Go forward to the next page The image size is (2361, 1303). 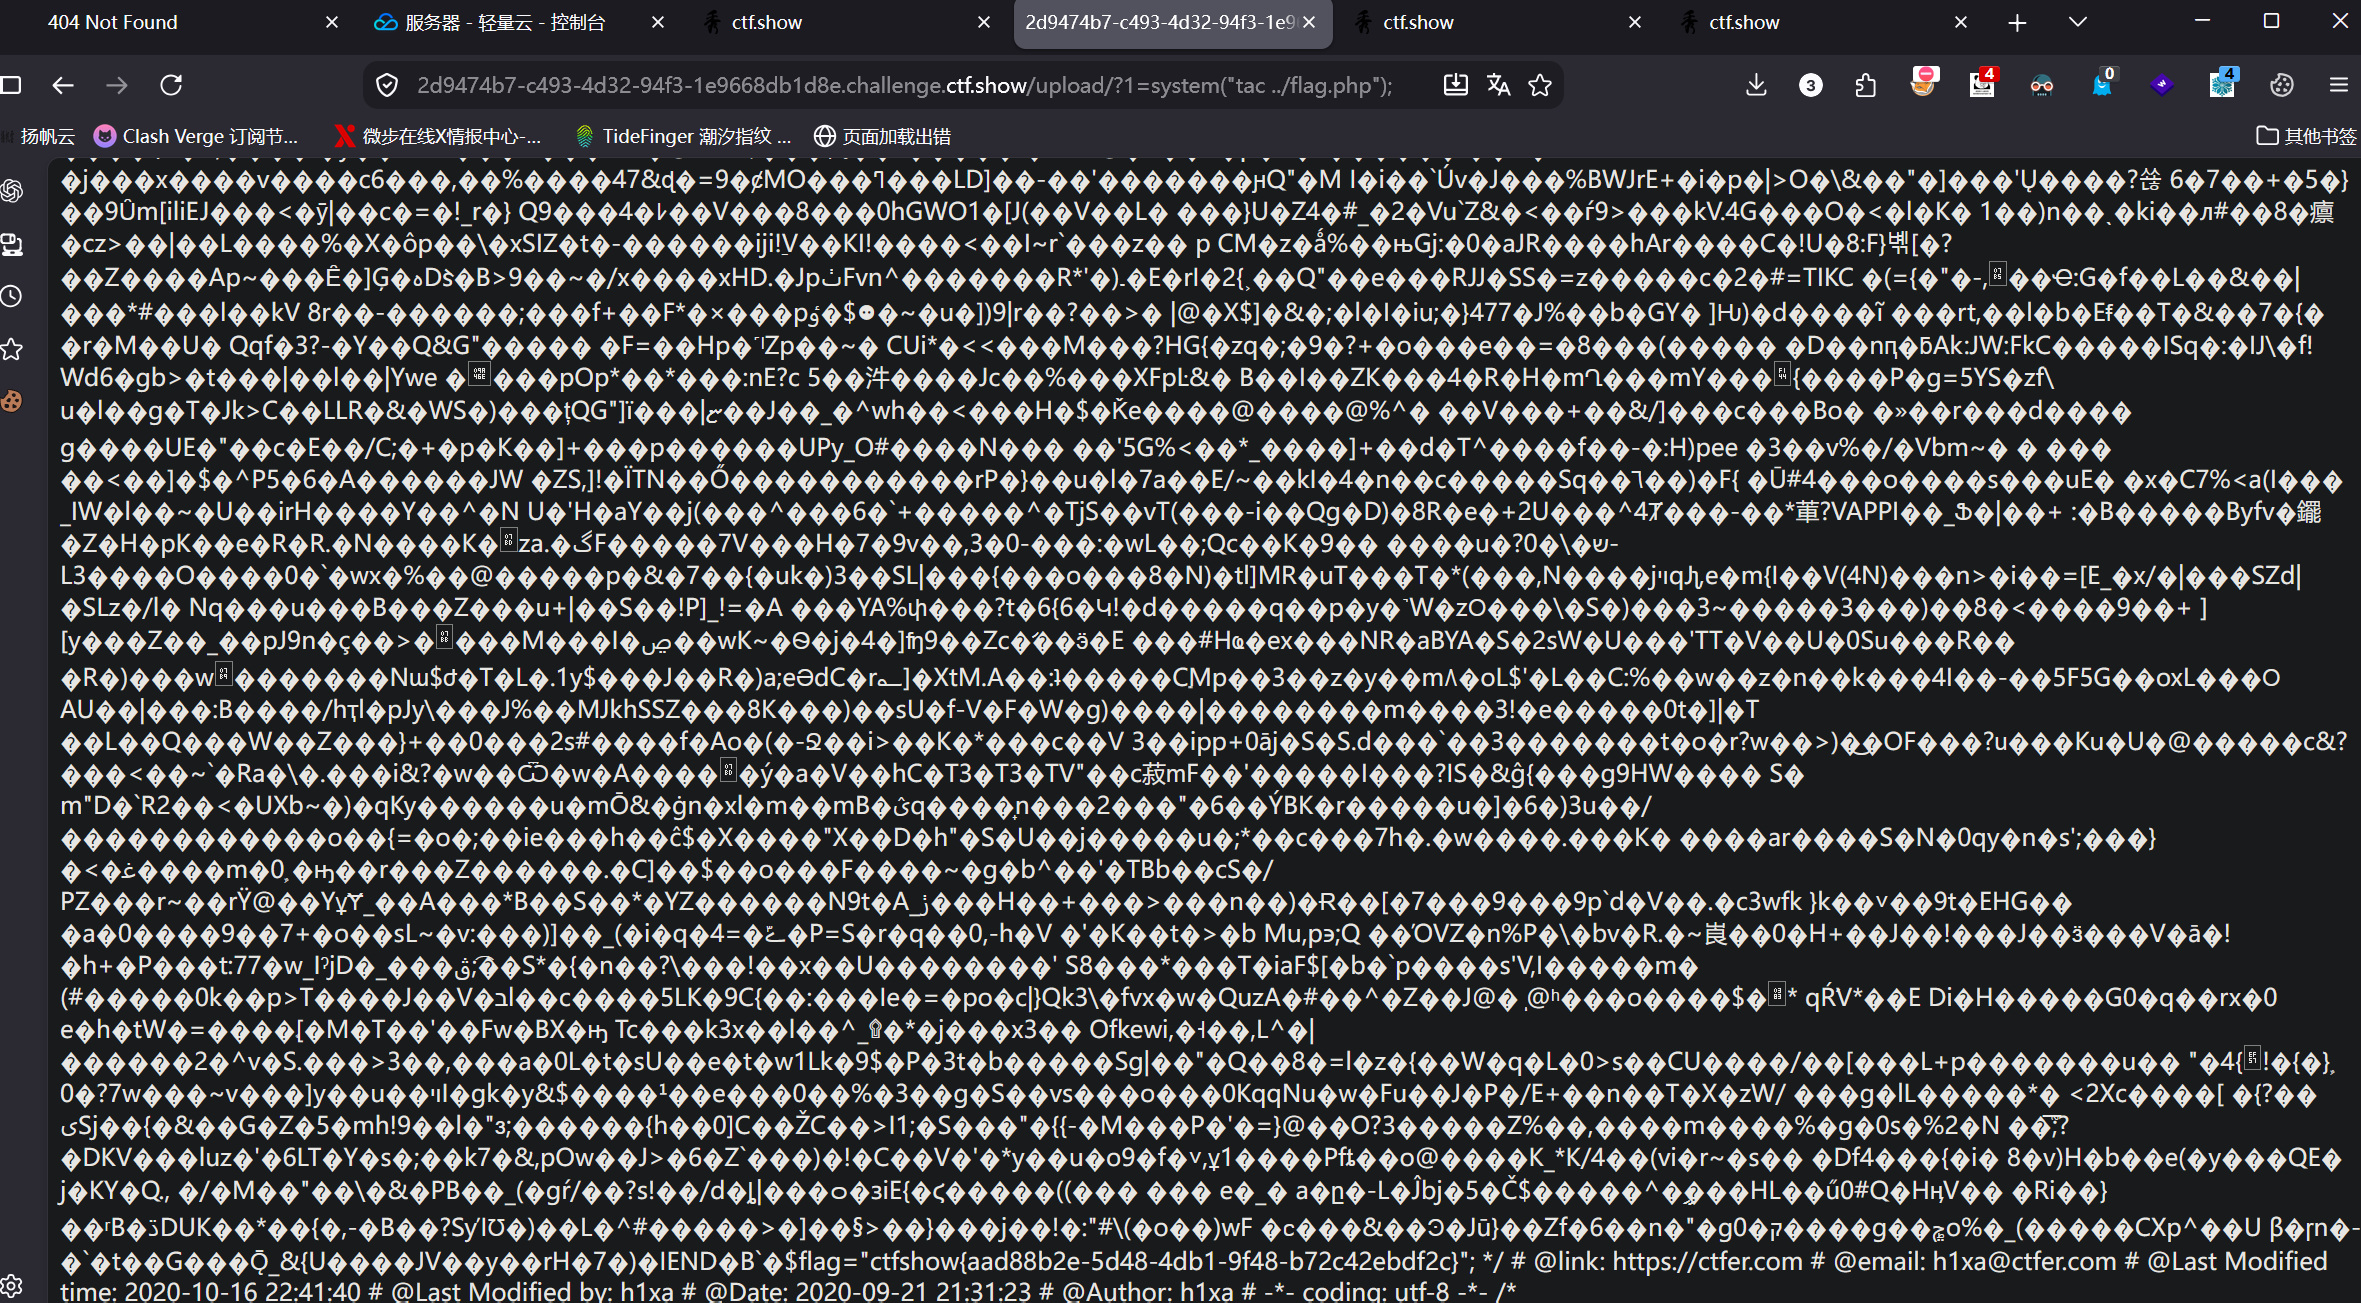(x=117, y=85)
